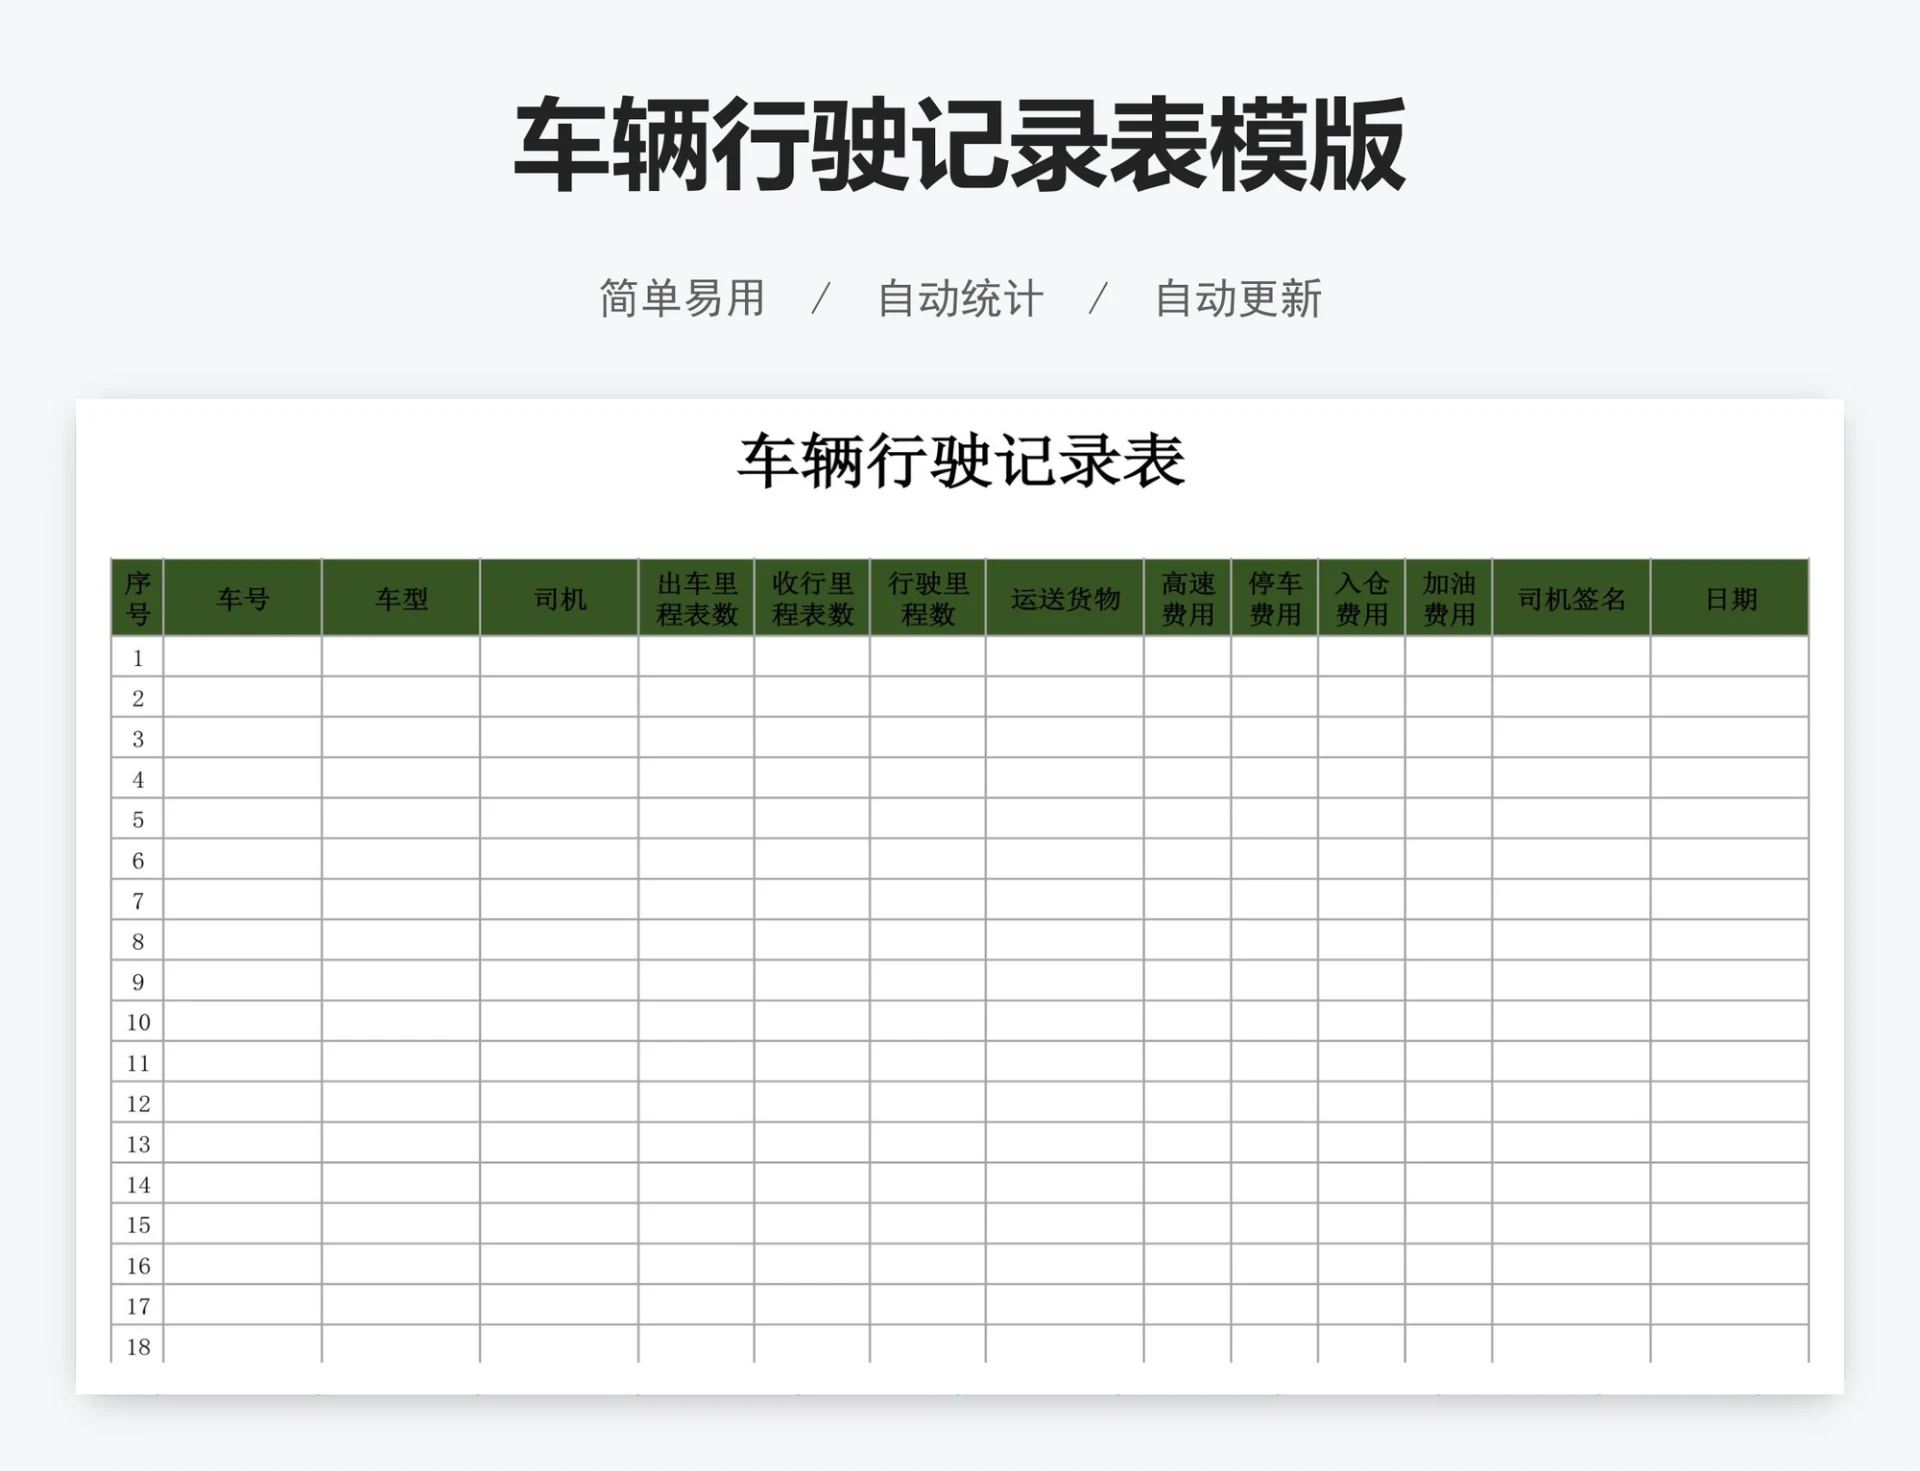Click row number 10 in the table

(x=138, y=1023)
